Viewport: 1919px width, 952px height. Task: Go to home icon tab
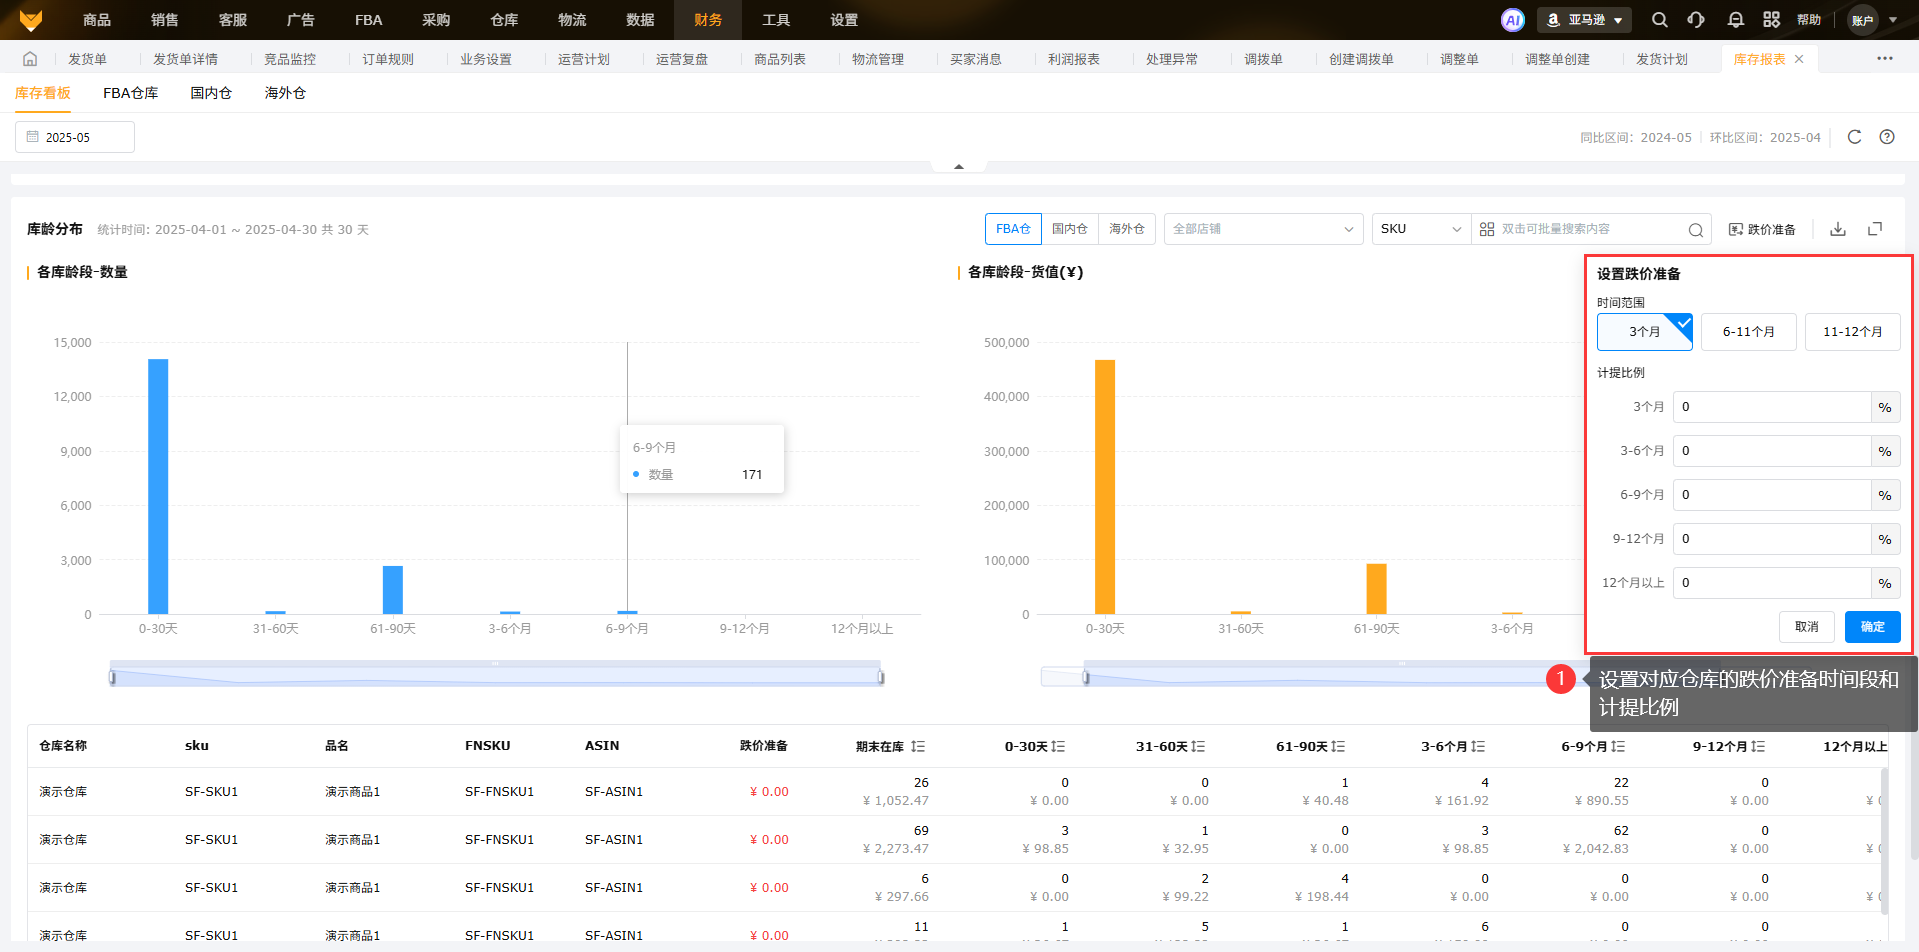(x=30, y=59)
